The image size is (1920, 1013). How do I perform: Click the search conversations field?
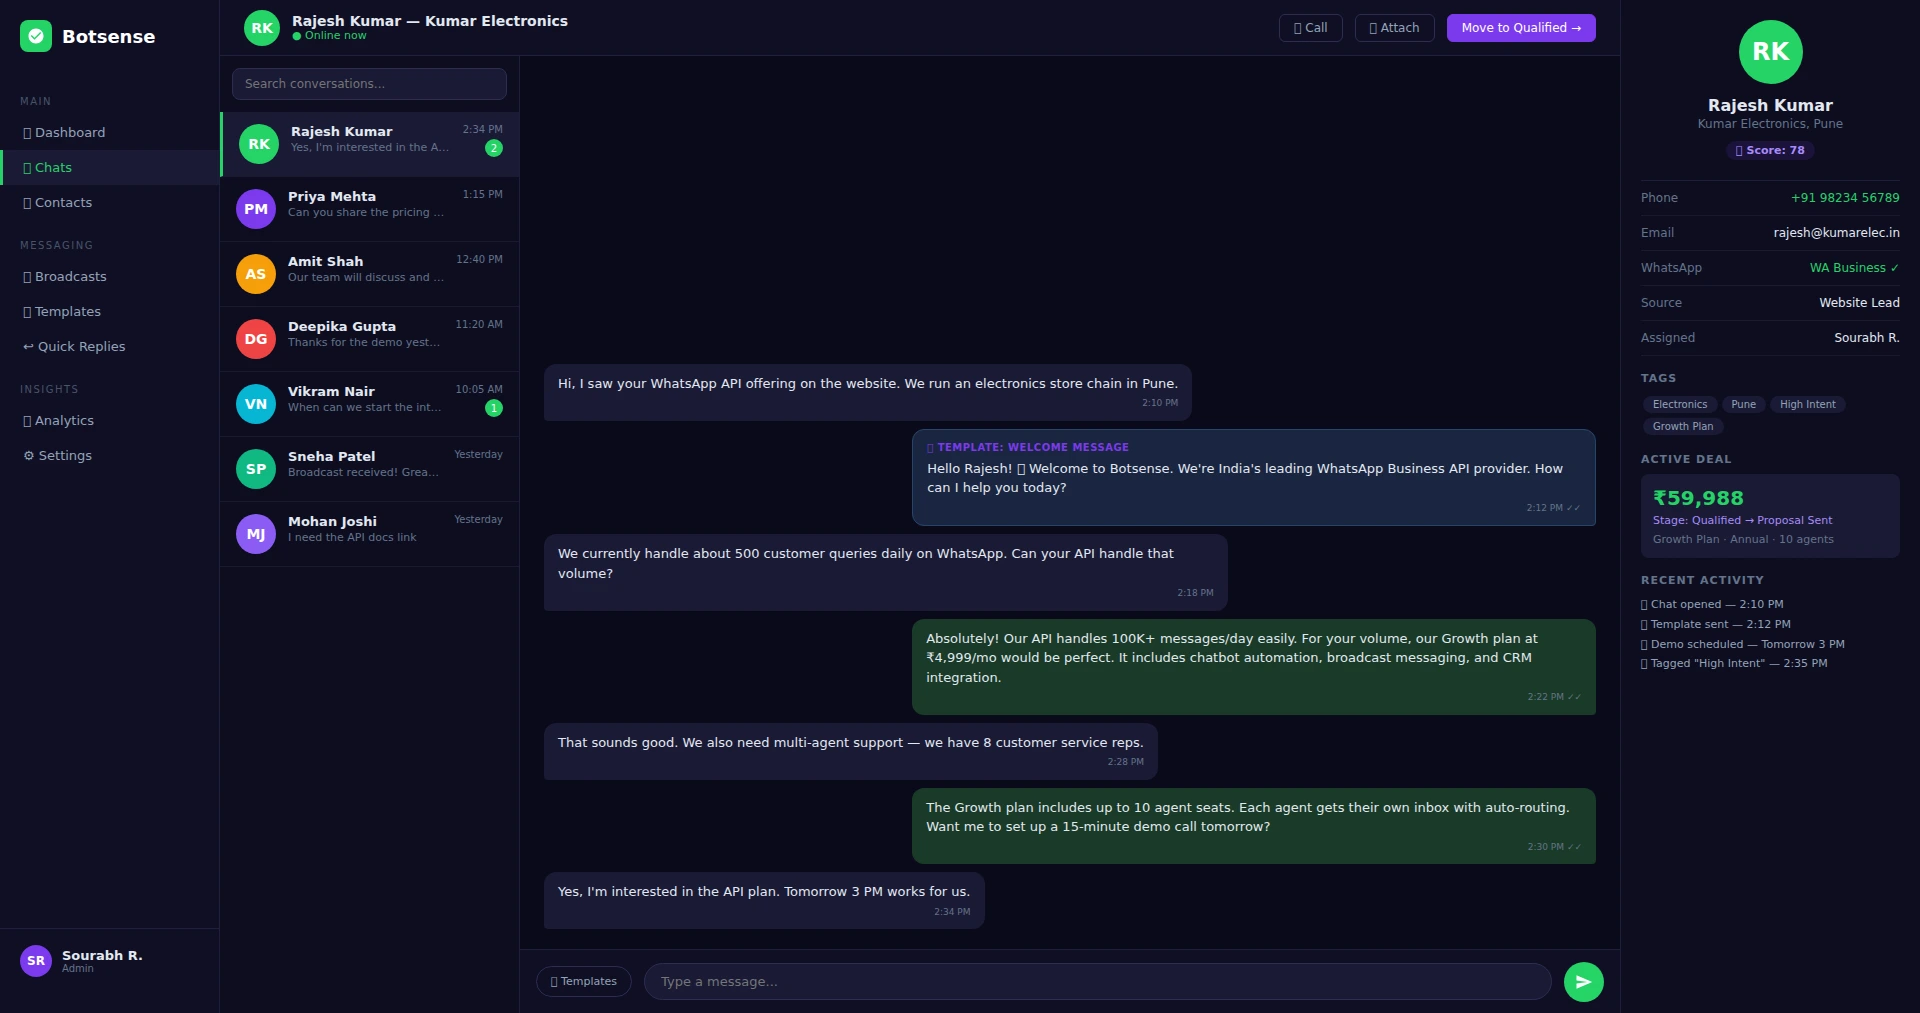coord(368,83)
